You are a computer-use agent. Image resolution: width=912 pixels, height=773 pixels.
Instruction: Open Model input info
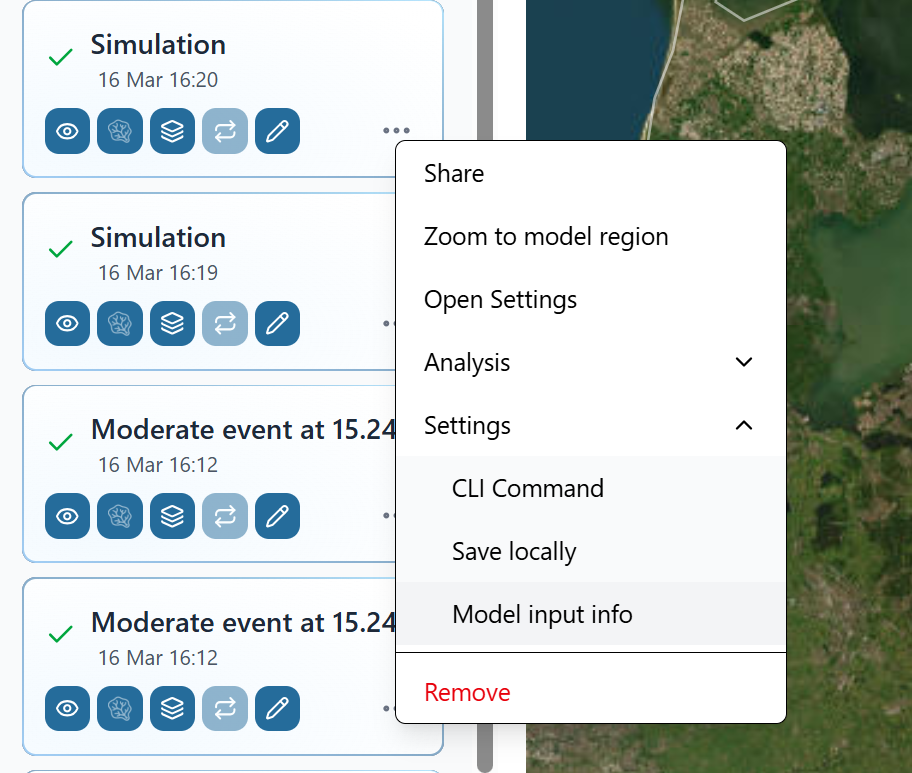tap(542, 614)
